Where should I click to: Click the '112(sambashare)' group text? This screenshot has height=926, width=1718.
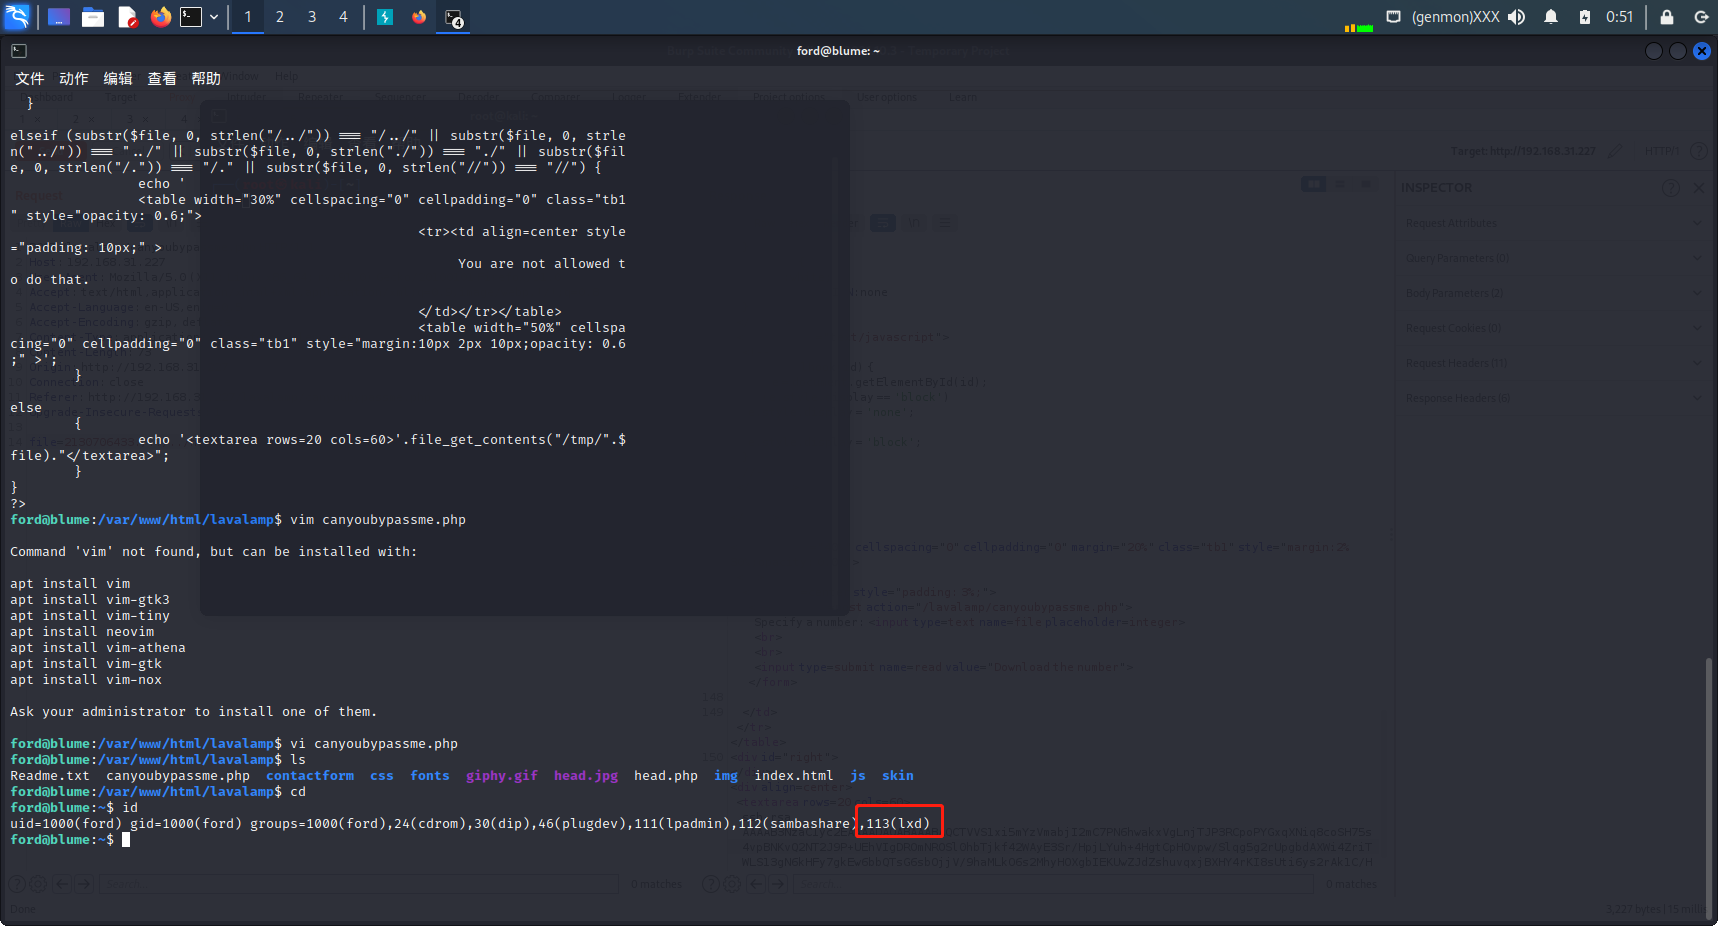(798, 824)
